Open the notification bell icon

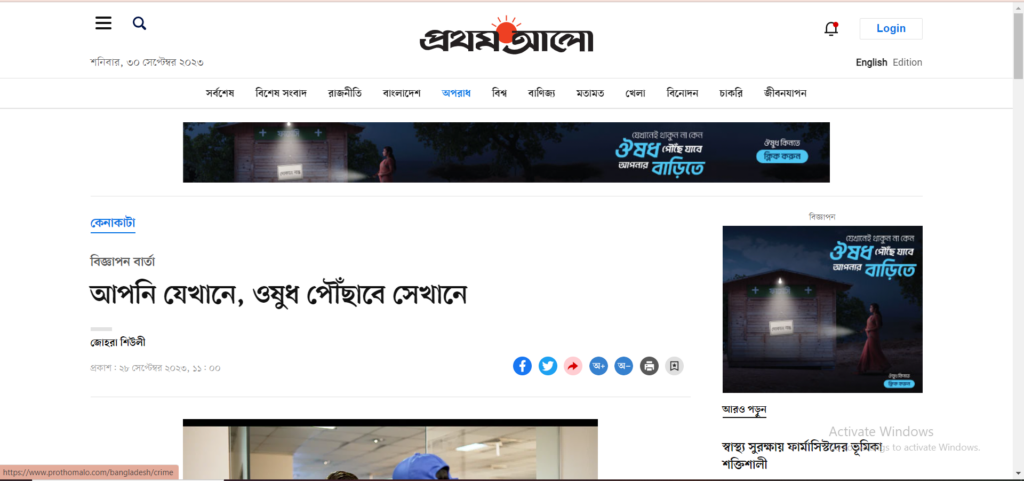pyautogui.click(x=831, y=29)
